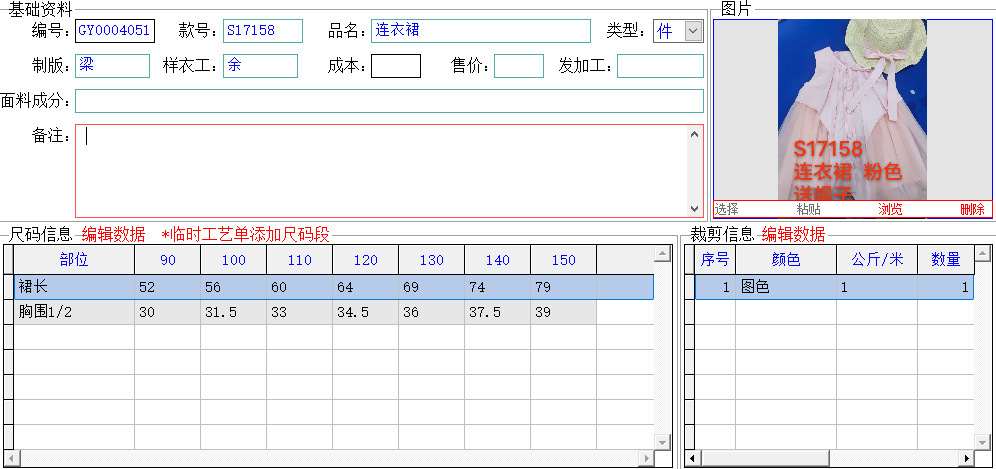Click the 款号 field S17158

pos(263,31)
